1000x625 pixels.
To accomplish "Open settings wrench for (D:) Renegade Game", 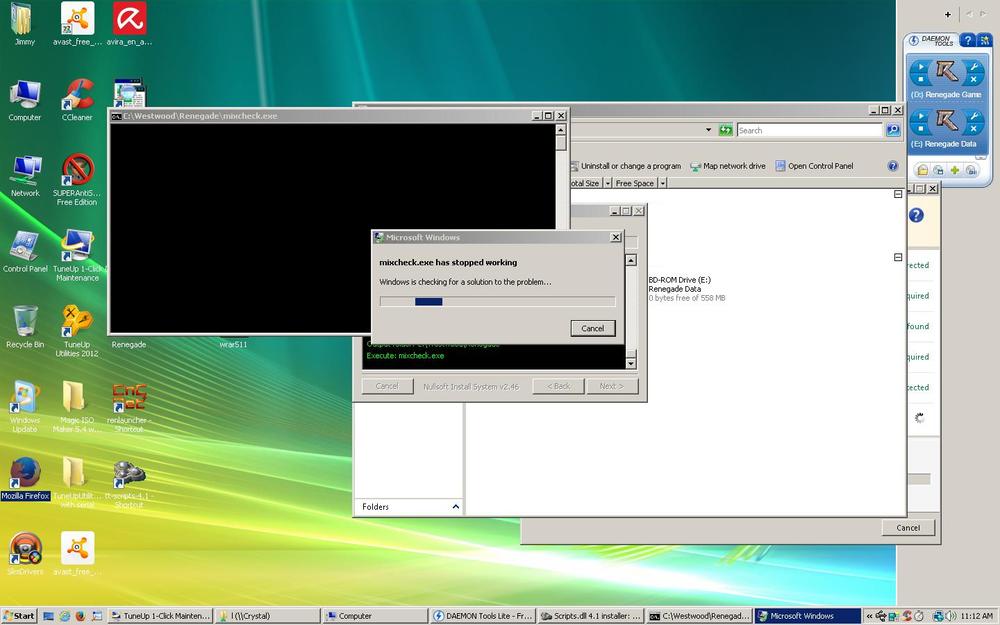I will [x=973, y=66].
